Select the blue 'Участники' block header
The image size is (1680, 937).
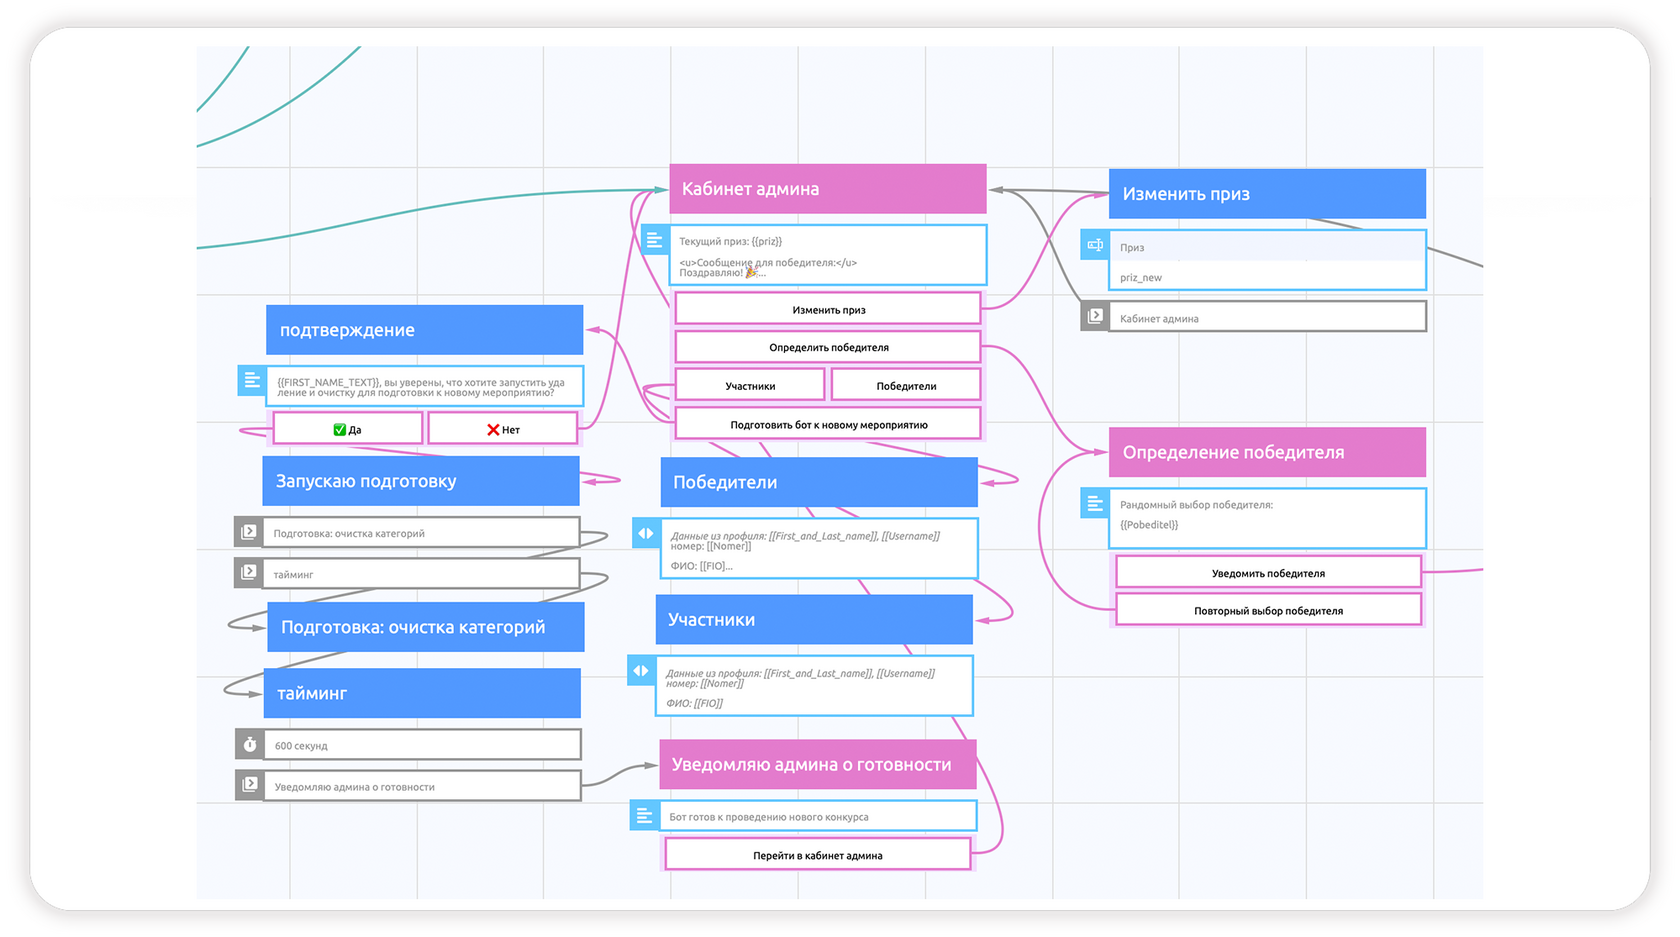pyautogui.click(x=814, y=620)
